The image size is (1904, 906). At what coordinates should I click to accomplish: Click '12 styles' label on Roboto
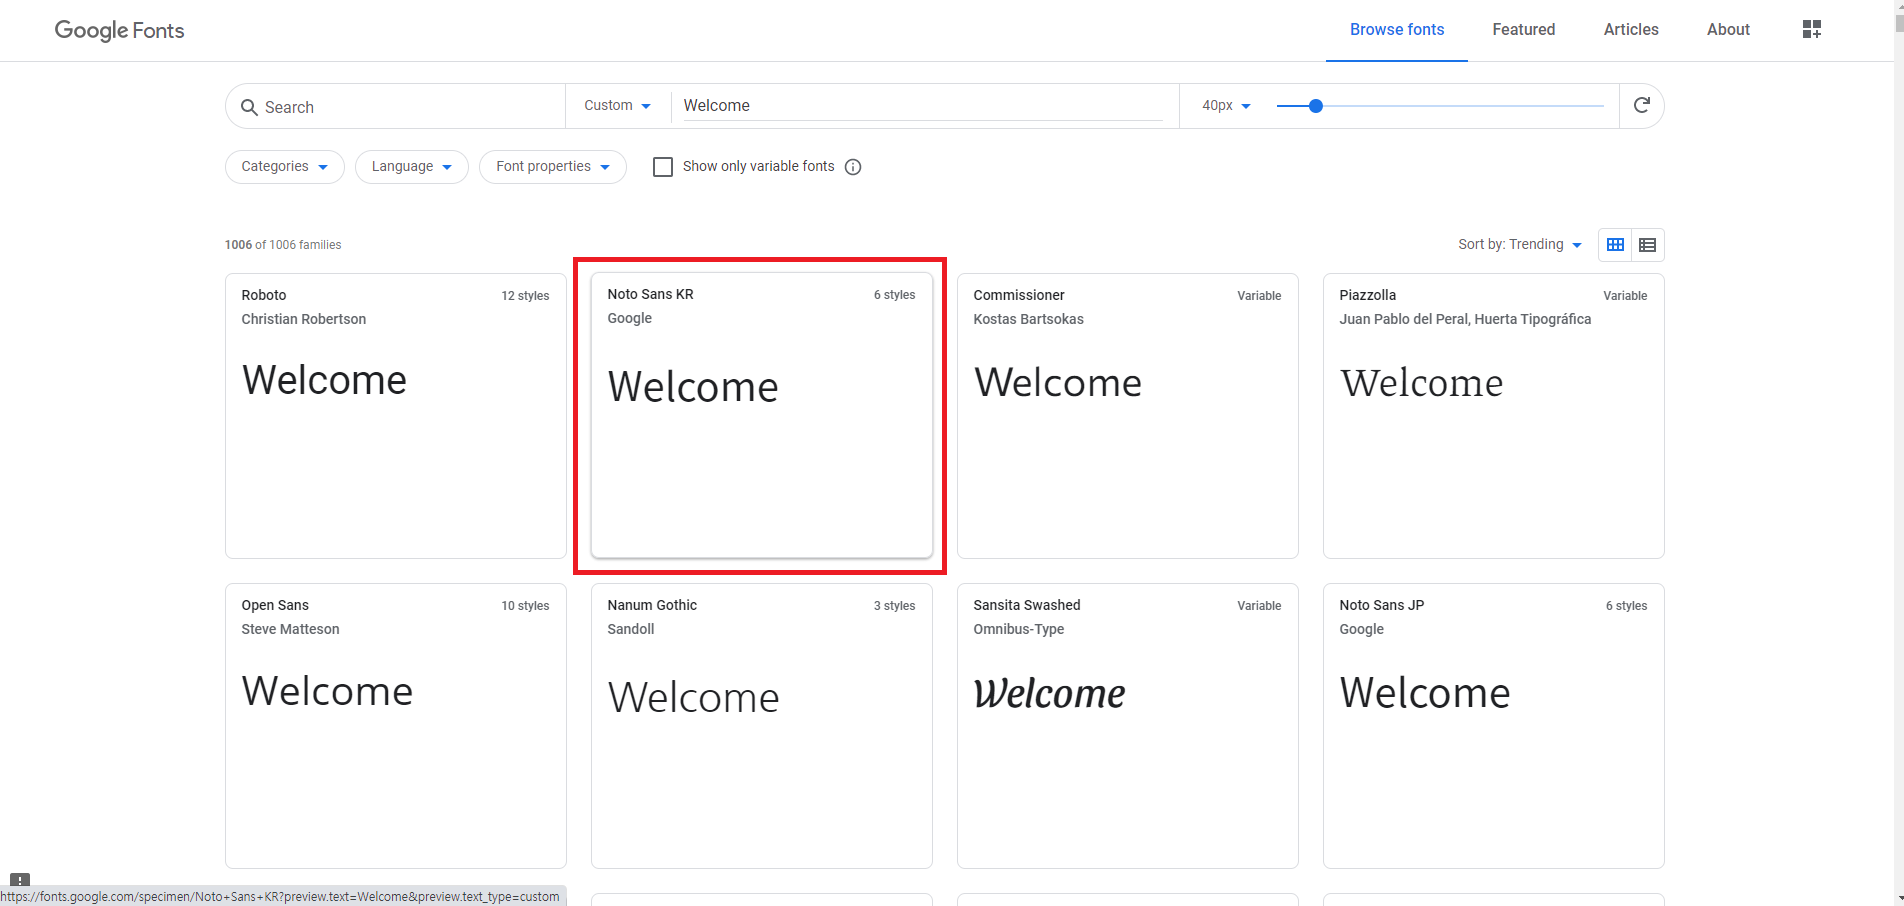(x=525, y=296)
